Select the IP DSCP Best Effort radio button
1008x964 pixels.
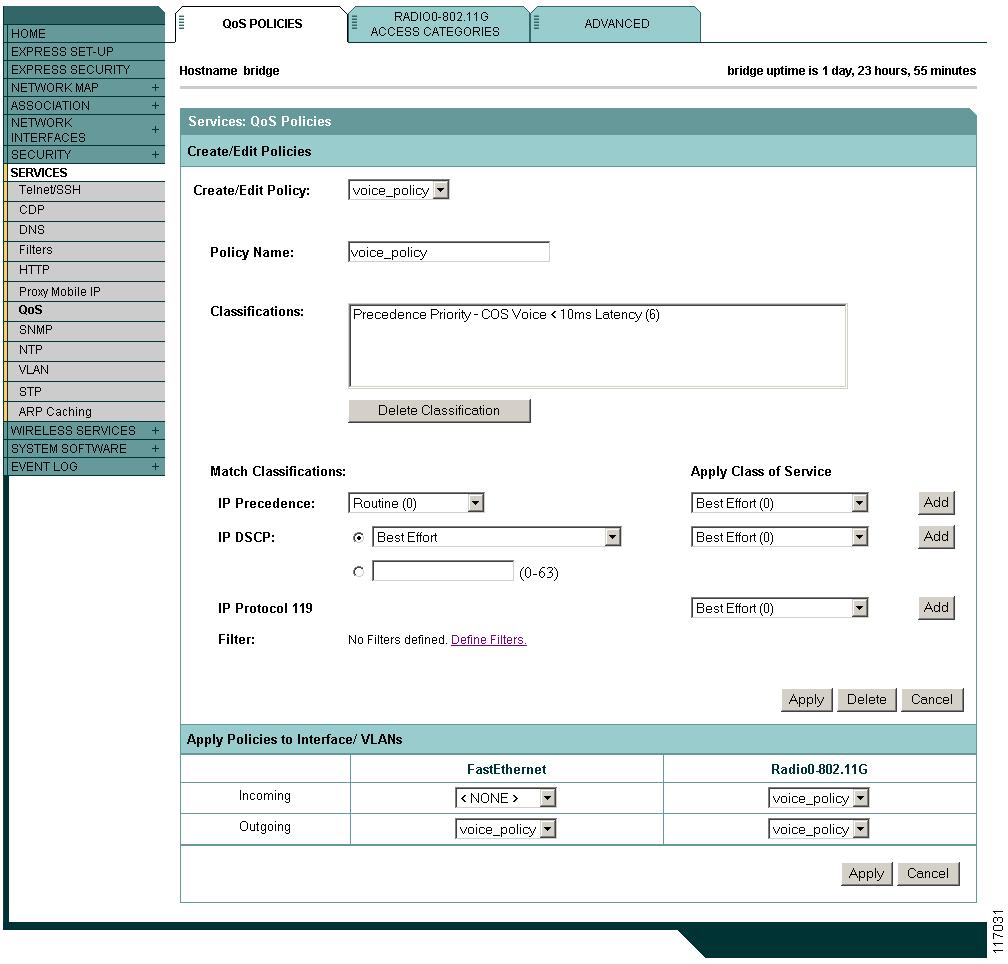[x=359, y=537]
